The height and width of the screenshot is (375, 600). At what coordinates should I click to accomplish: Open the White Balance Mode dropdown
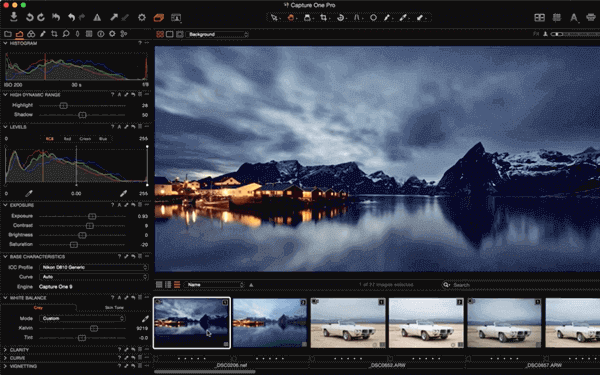click(82, 318)
